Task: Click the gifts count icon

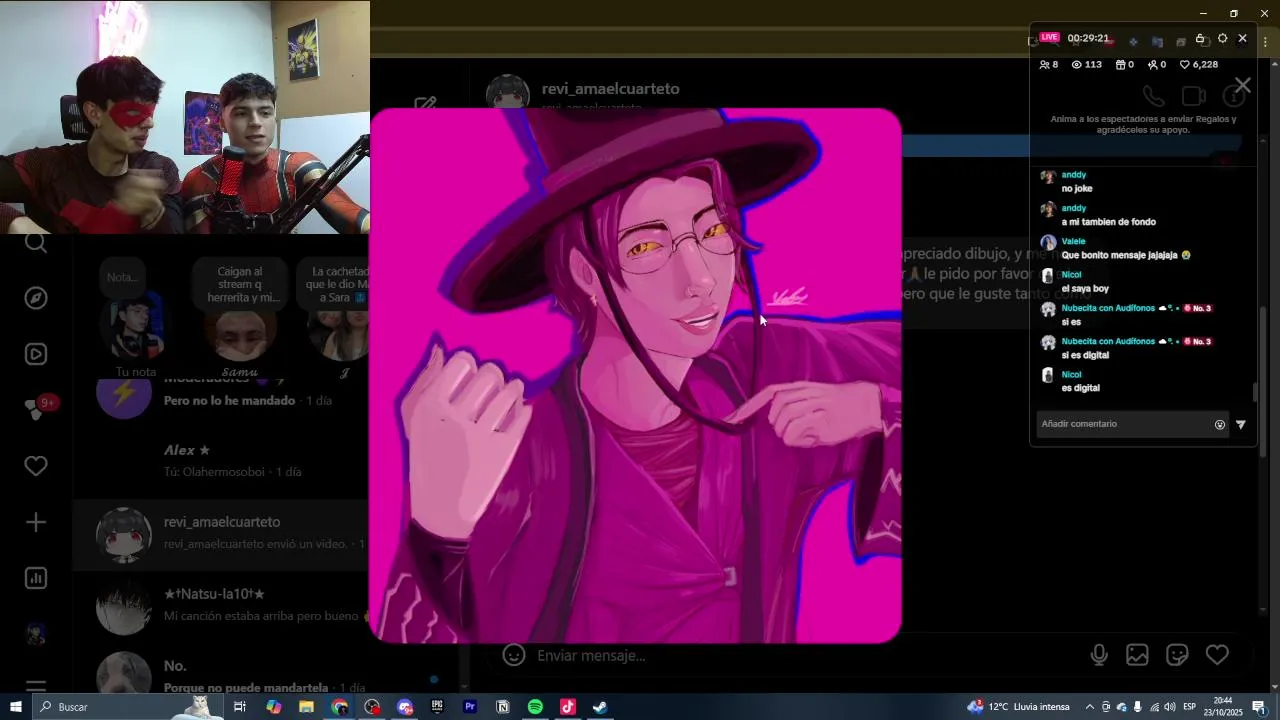Action: [x=1124, y=64]
